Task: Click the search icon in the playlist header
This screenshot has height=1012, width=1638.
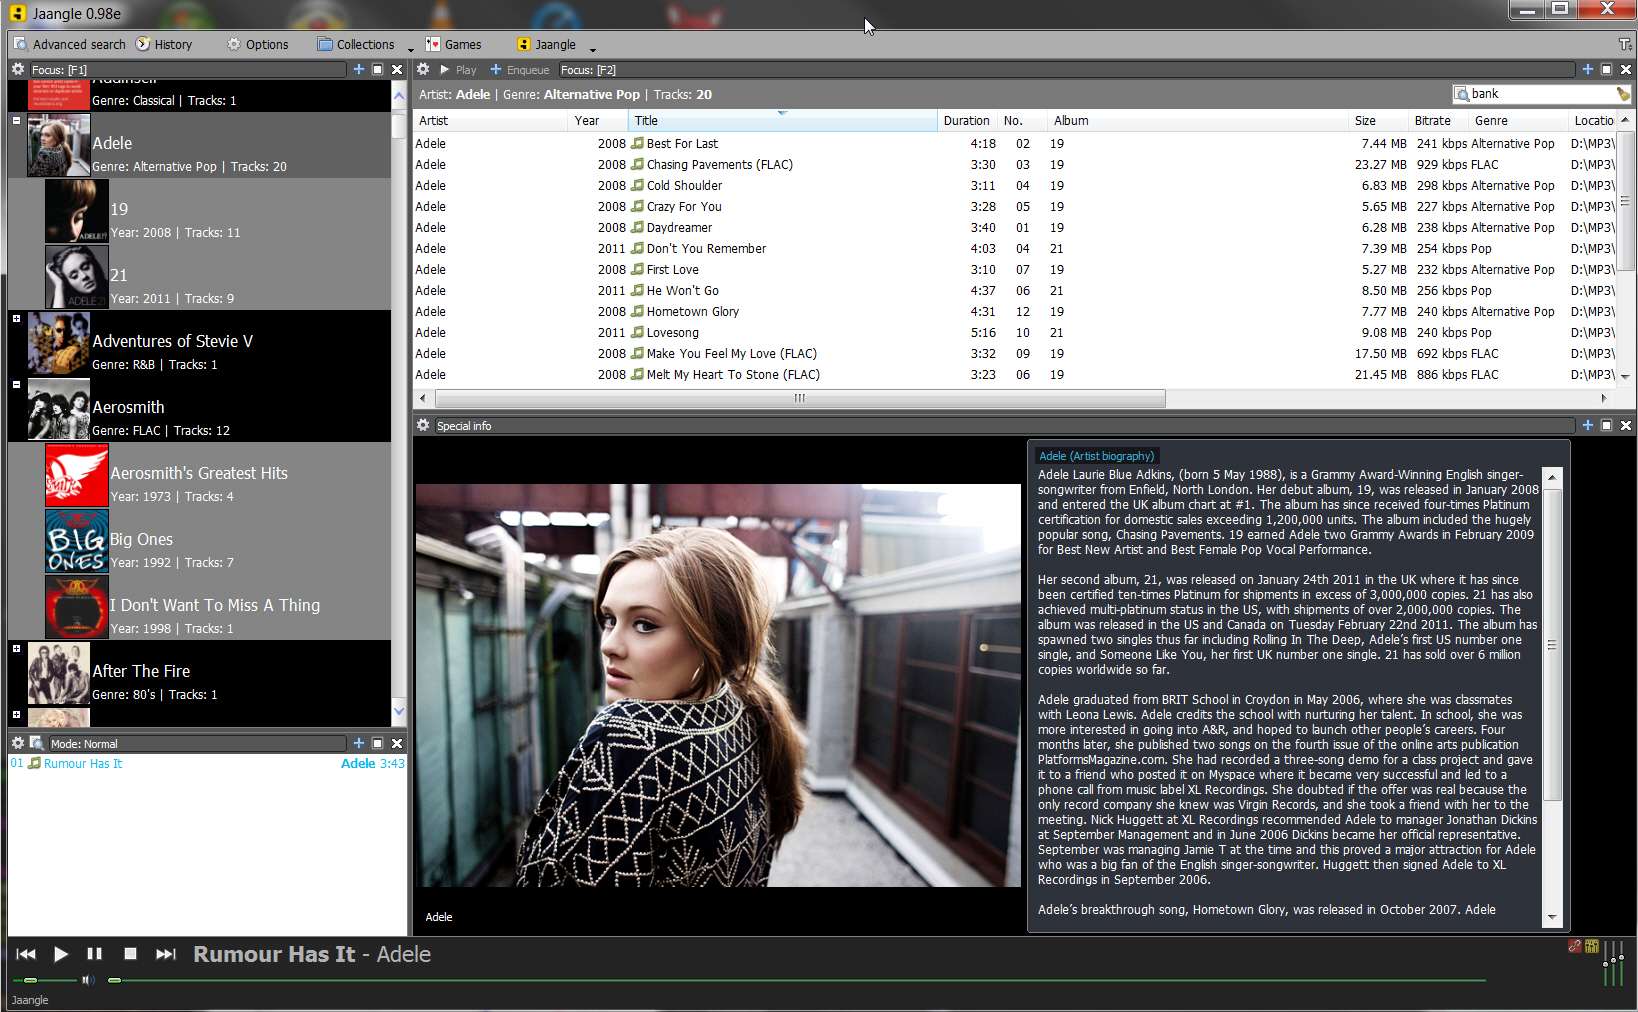Action: [x=37, y=743]
